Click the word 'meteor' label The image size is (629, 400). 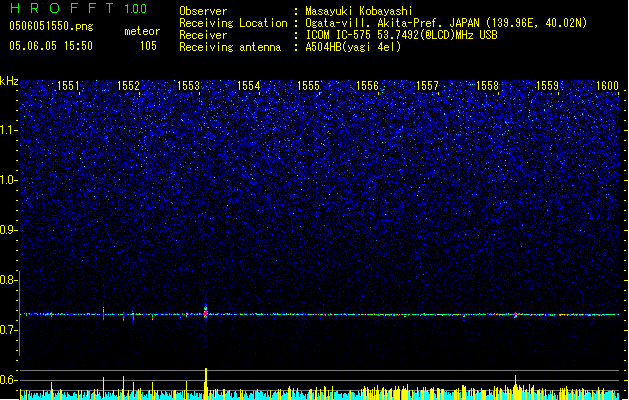click(142, 31)
